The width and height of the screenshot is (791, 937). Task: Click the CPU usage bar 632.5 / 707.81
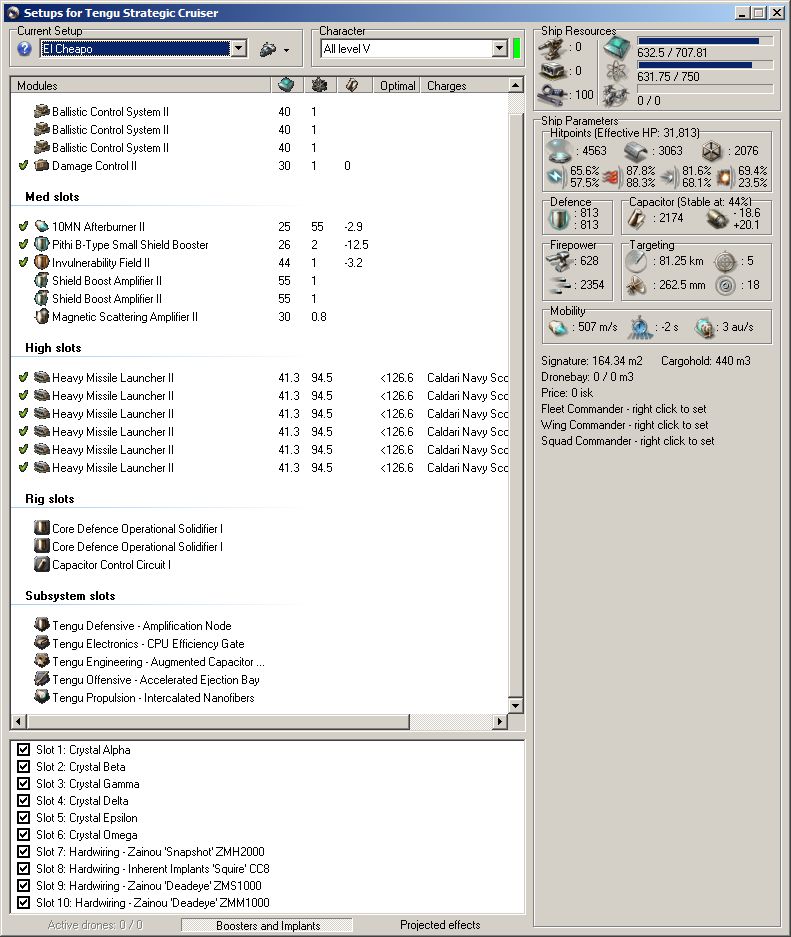[705, 41]
